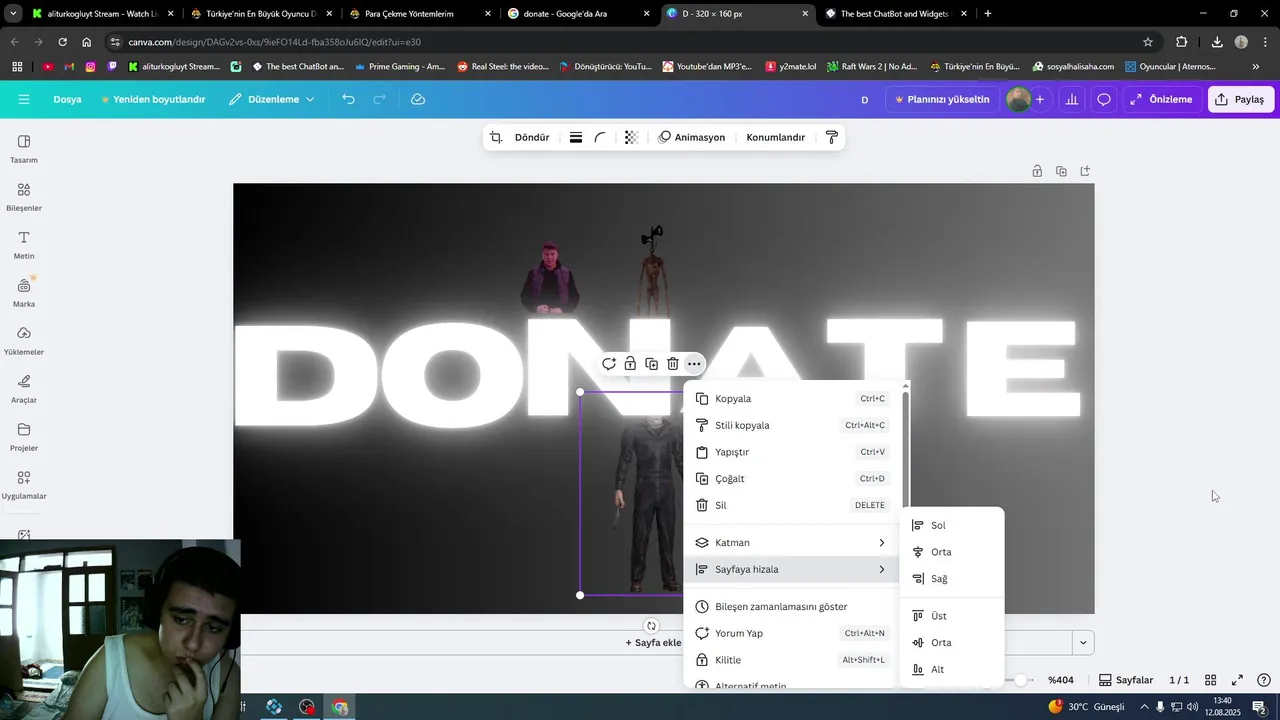The width and height of the screenshot is (1280, 720).
Task: Click cloud save status icon
Action: [418, 99]
